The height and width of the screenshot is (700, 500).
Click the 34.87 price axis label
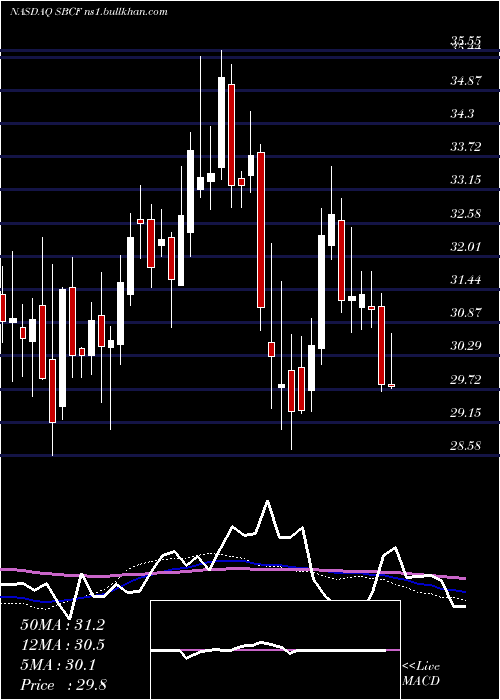coord(466,81)
